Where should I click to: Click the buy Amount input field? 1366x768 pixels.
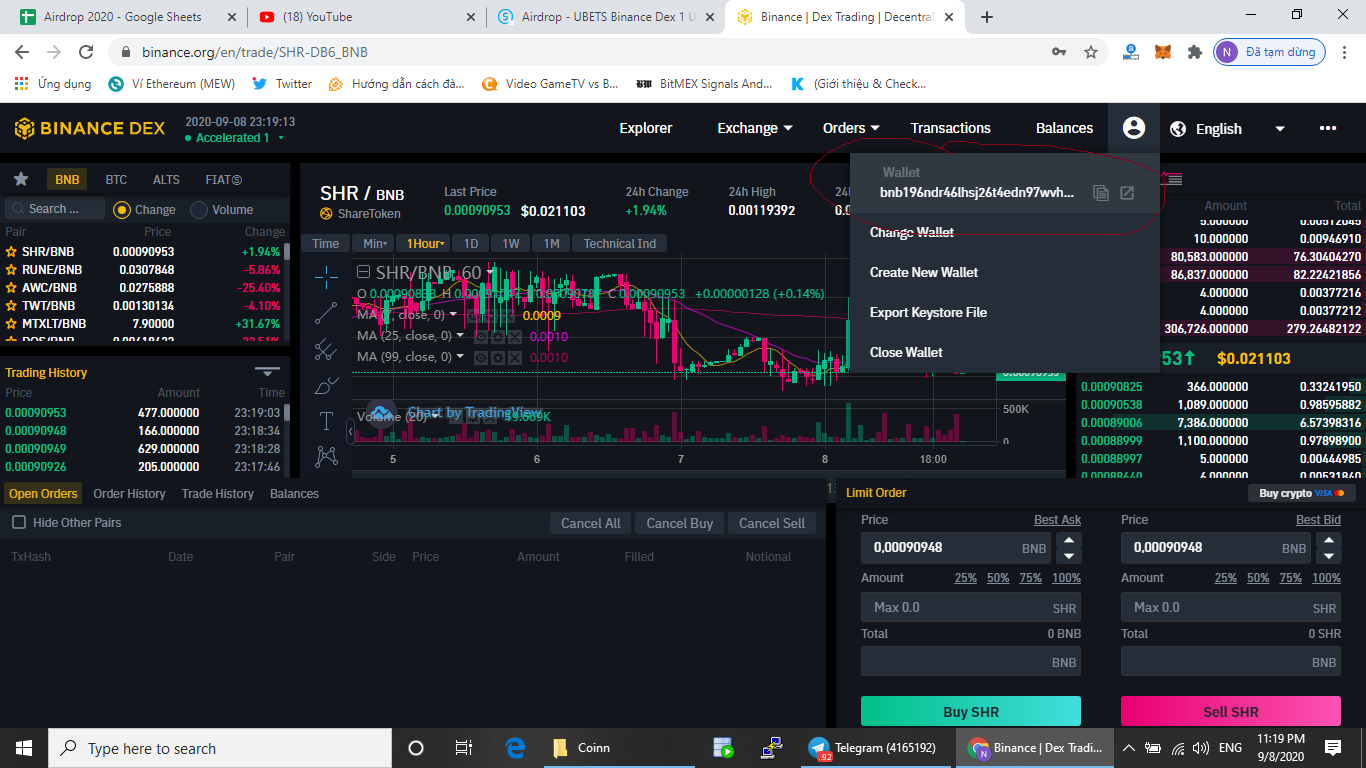[971, 607]
